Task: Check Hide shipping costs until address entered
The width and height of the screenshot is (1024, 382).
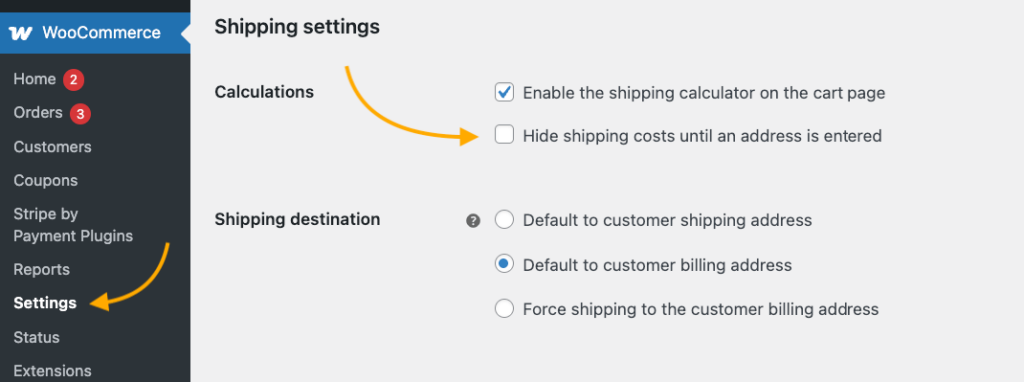Action: point(504,135)
